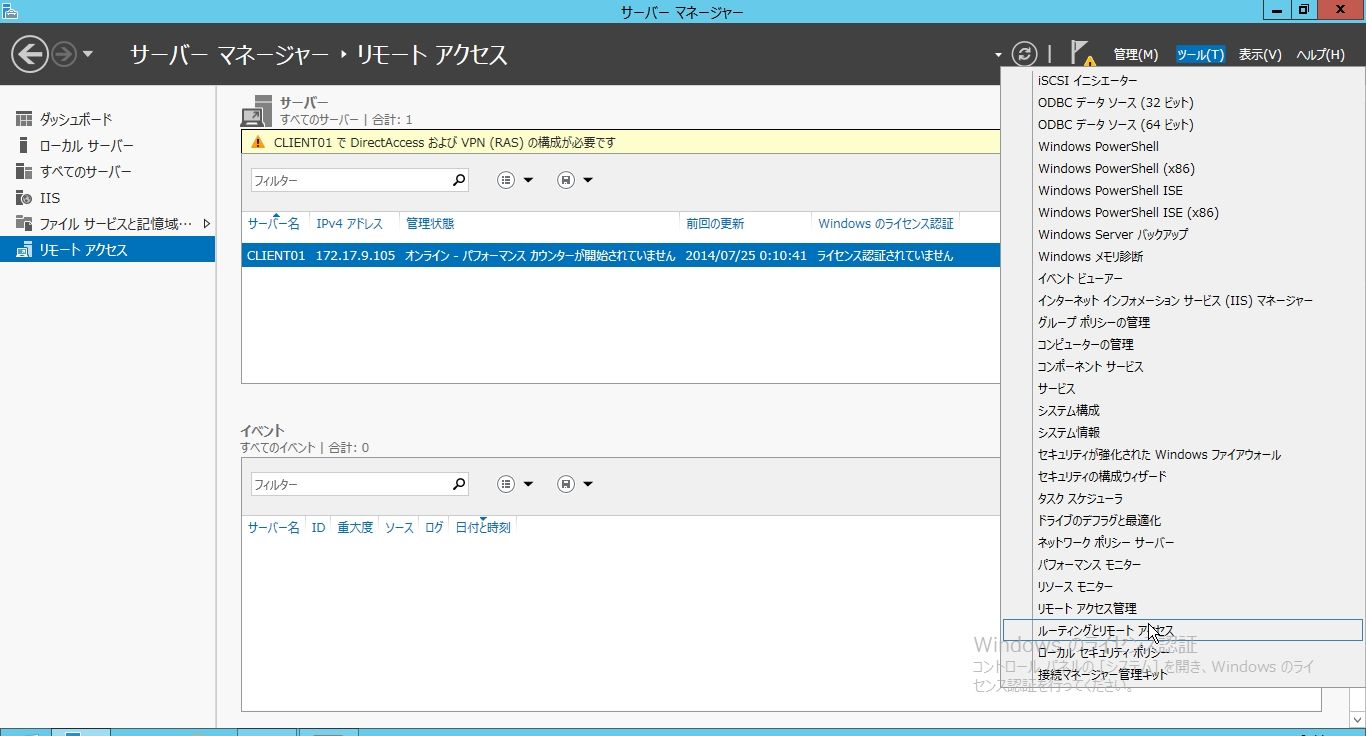Image resolution: width=1366 pixels, height=736 pixels.
Task: Open the servers list options dropdown
Action: point(516,180)
